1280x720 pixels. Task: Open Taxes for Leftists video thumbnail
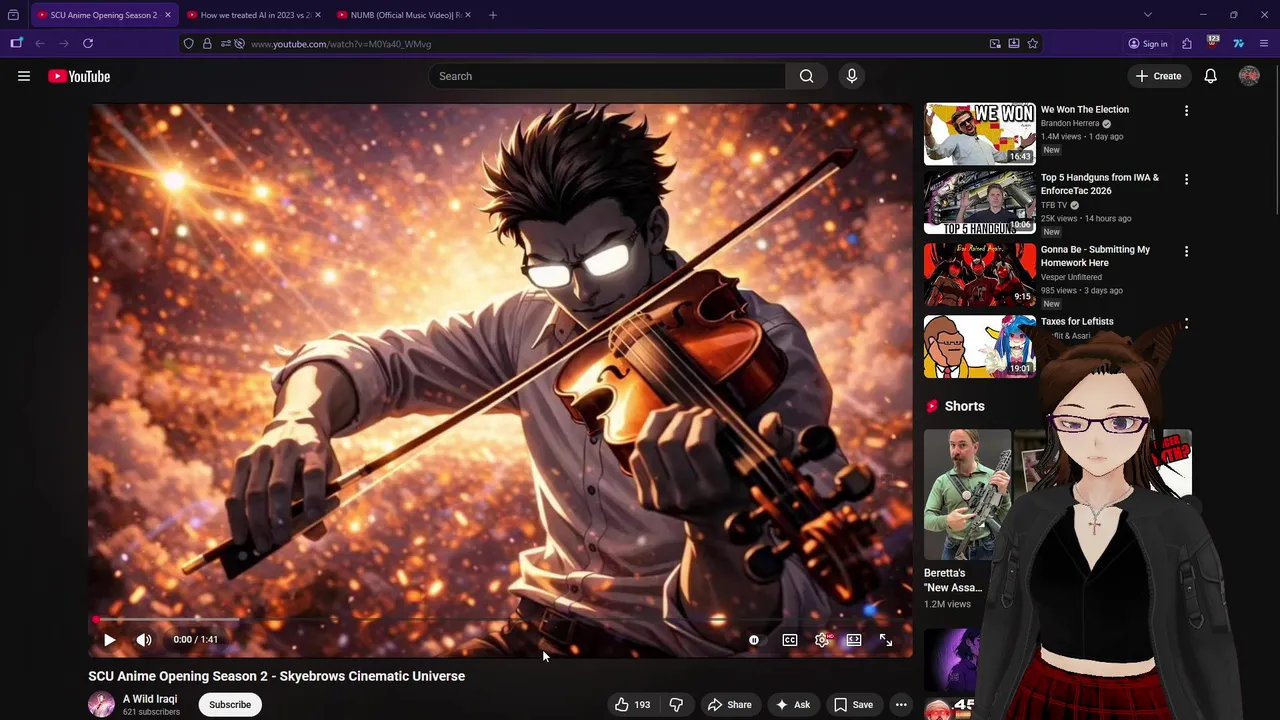pos(979,346)
